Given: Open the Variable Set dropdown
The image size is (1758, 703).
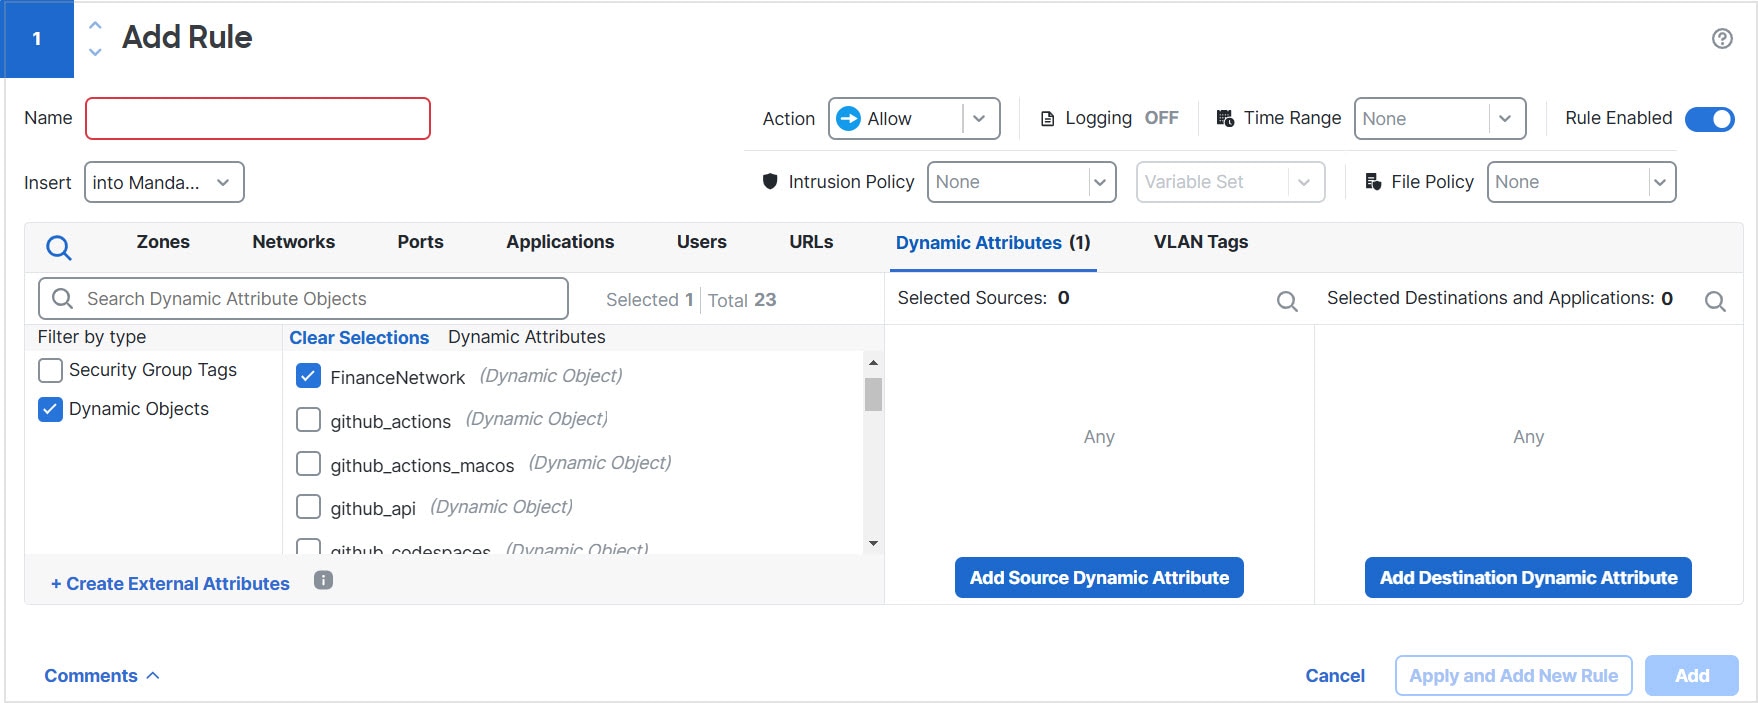Looking at the screenshot, I should click(1230, 182).
